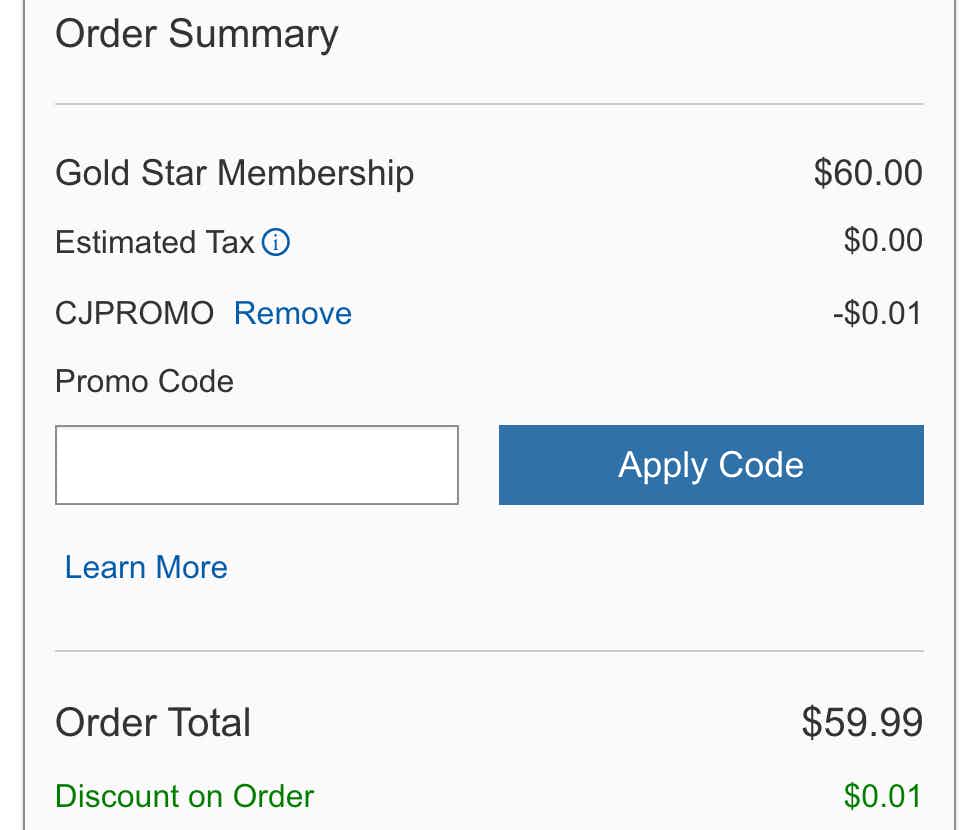
Task: Focus the Promo Code input field
Action: (257, 465)
